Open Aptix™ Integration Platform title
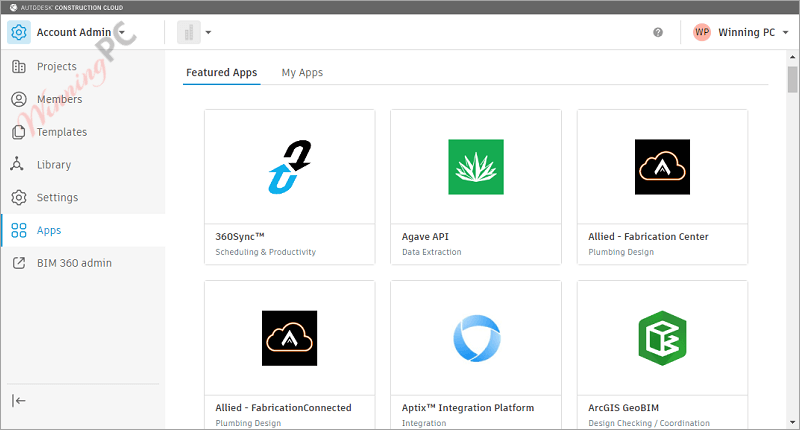This screenshot has height=430, width=800. [468, 408]
